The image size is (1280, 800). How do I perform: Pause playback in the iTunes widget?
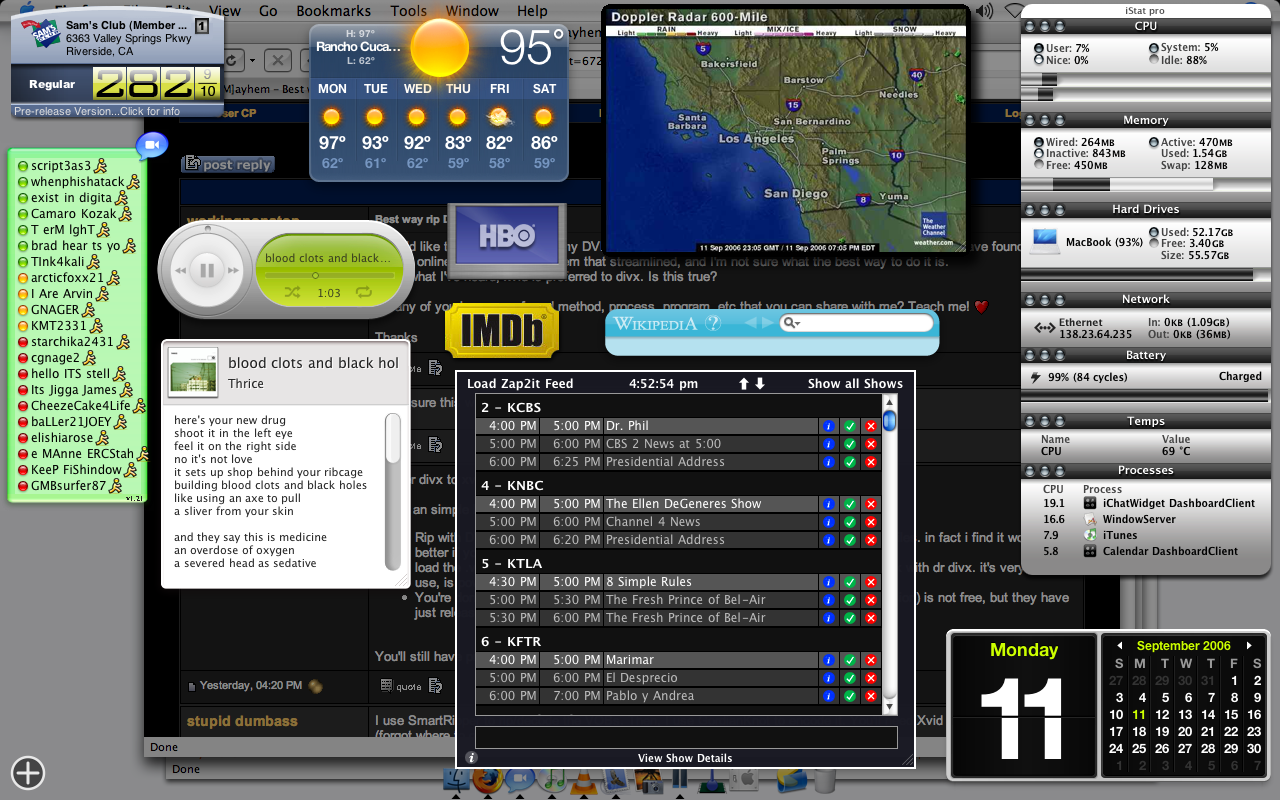point(208,270)
